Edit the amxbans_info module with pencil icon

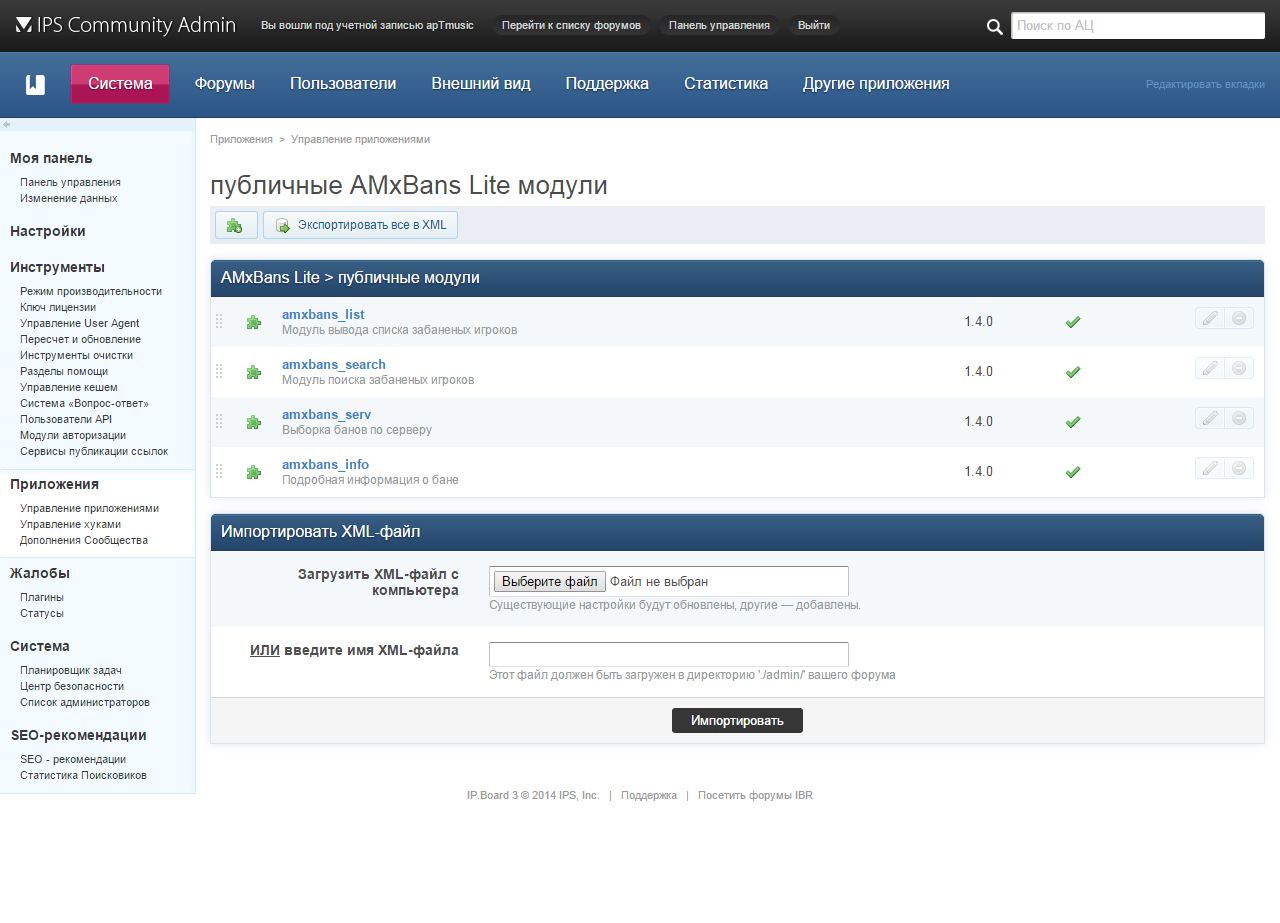[1210, 468]
